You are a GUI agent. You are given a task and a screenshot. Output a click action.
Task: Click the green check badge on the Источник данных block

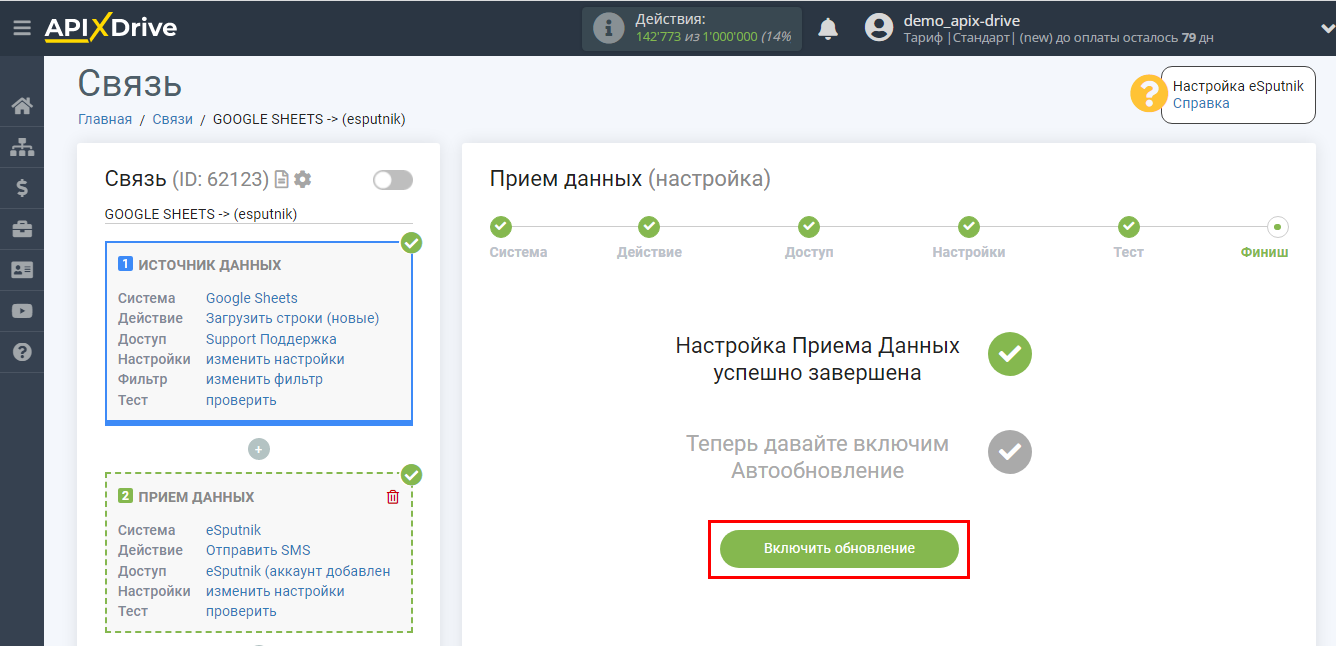pos(411,243)
